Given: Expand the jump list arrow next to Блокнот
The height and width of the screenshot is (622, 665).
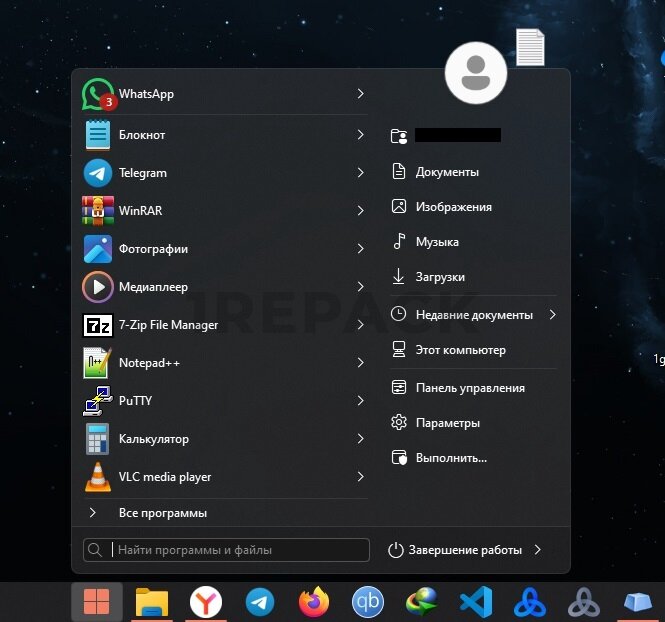Looking at the screenshot, I should click(x=360, y=134).
